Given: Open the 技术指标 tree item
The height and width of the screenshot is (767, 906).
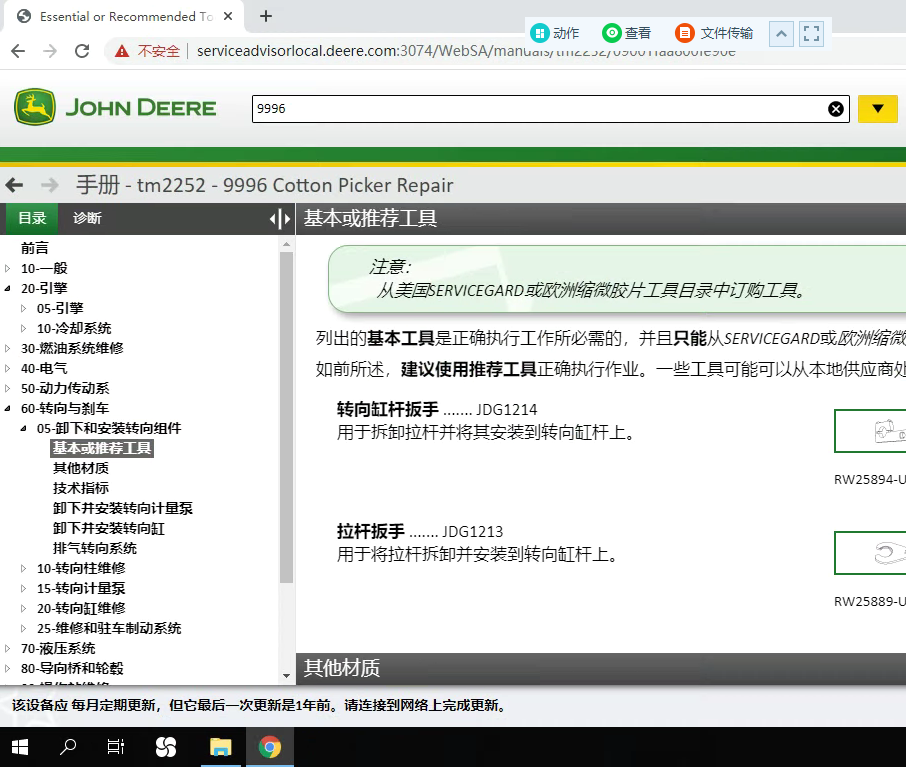Looking at the screenshot, I should point(81,488).
